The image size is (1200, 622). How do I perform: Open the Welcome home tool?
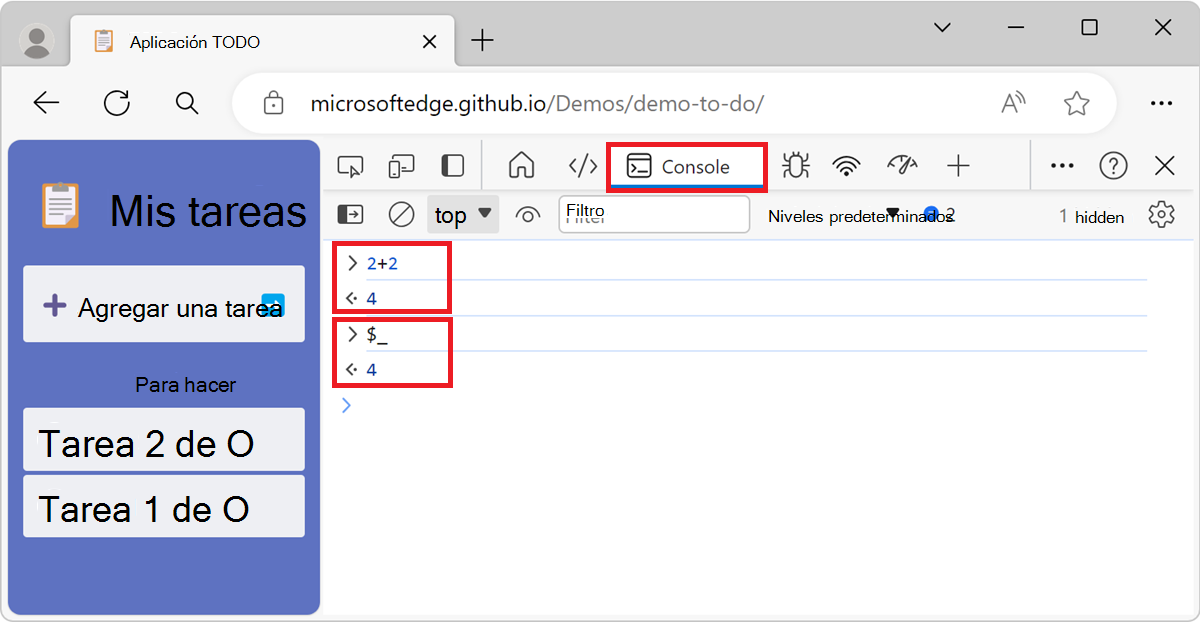(x=522, y=166)
